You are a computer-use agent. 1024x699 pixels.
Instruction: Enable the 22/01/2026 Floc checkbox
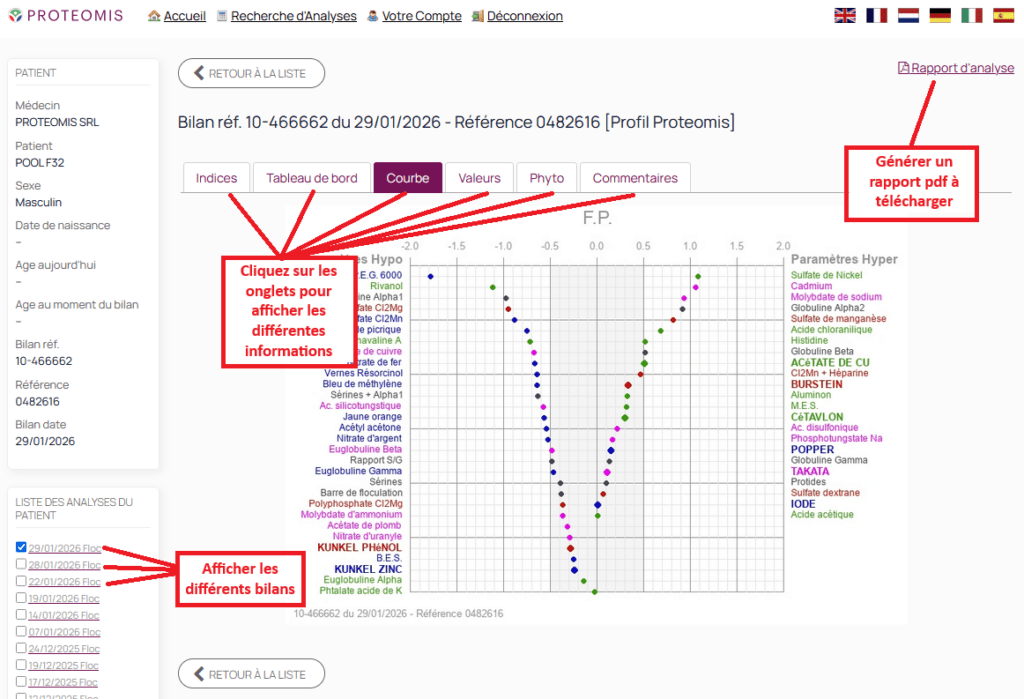coord(22,581)
